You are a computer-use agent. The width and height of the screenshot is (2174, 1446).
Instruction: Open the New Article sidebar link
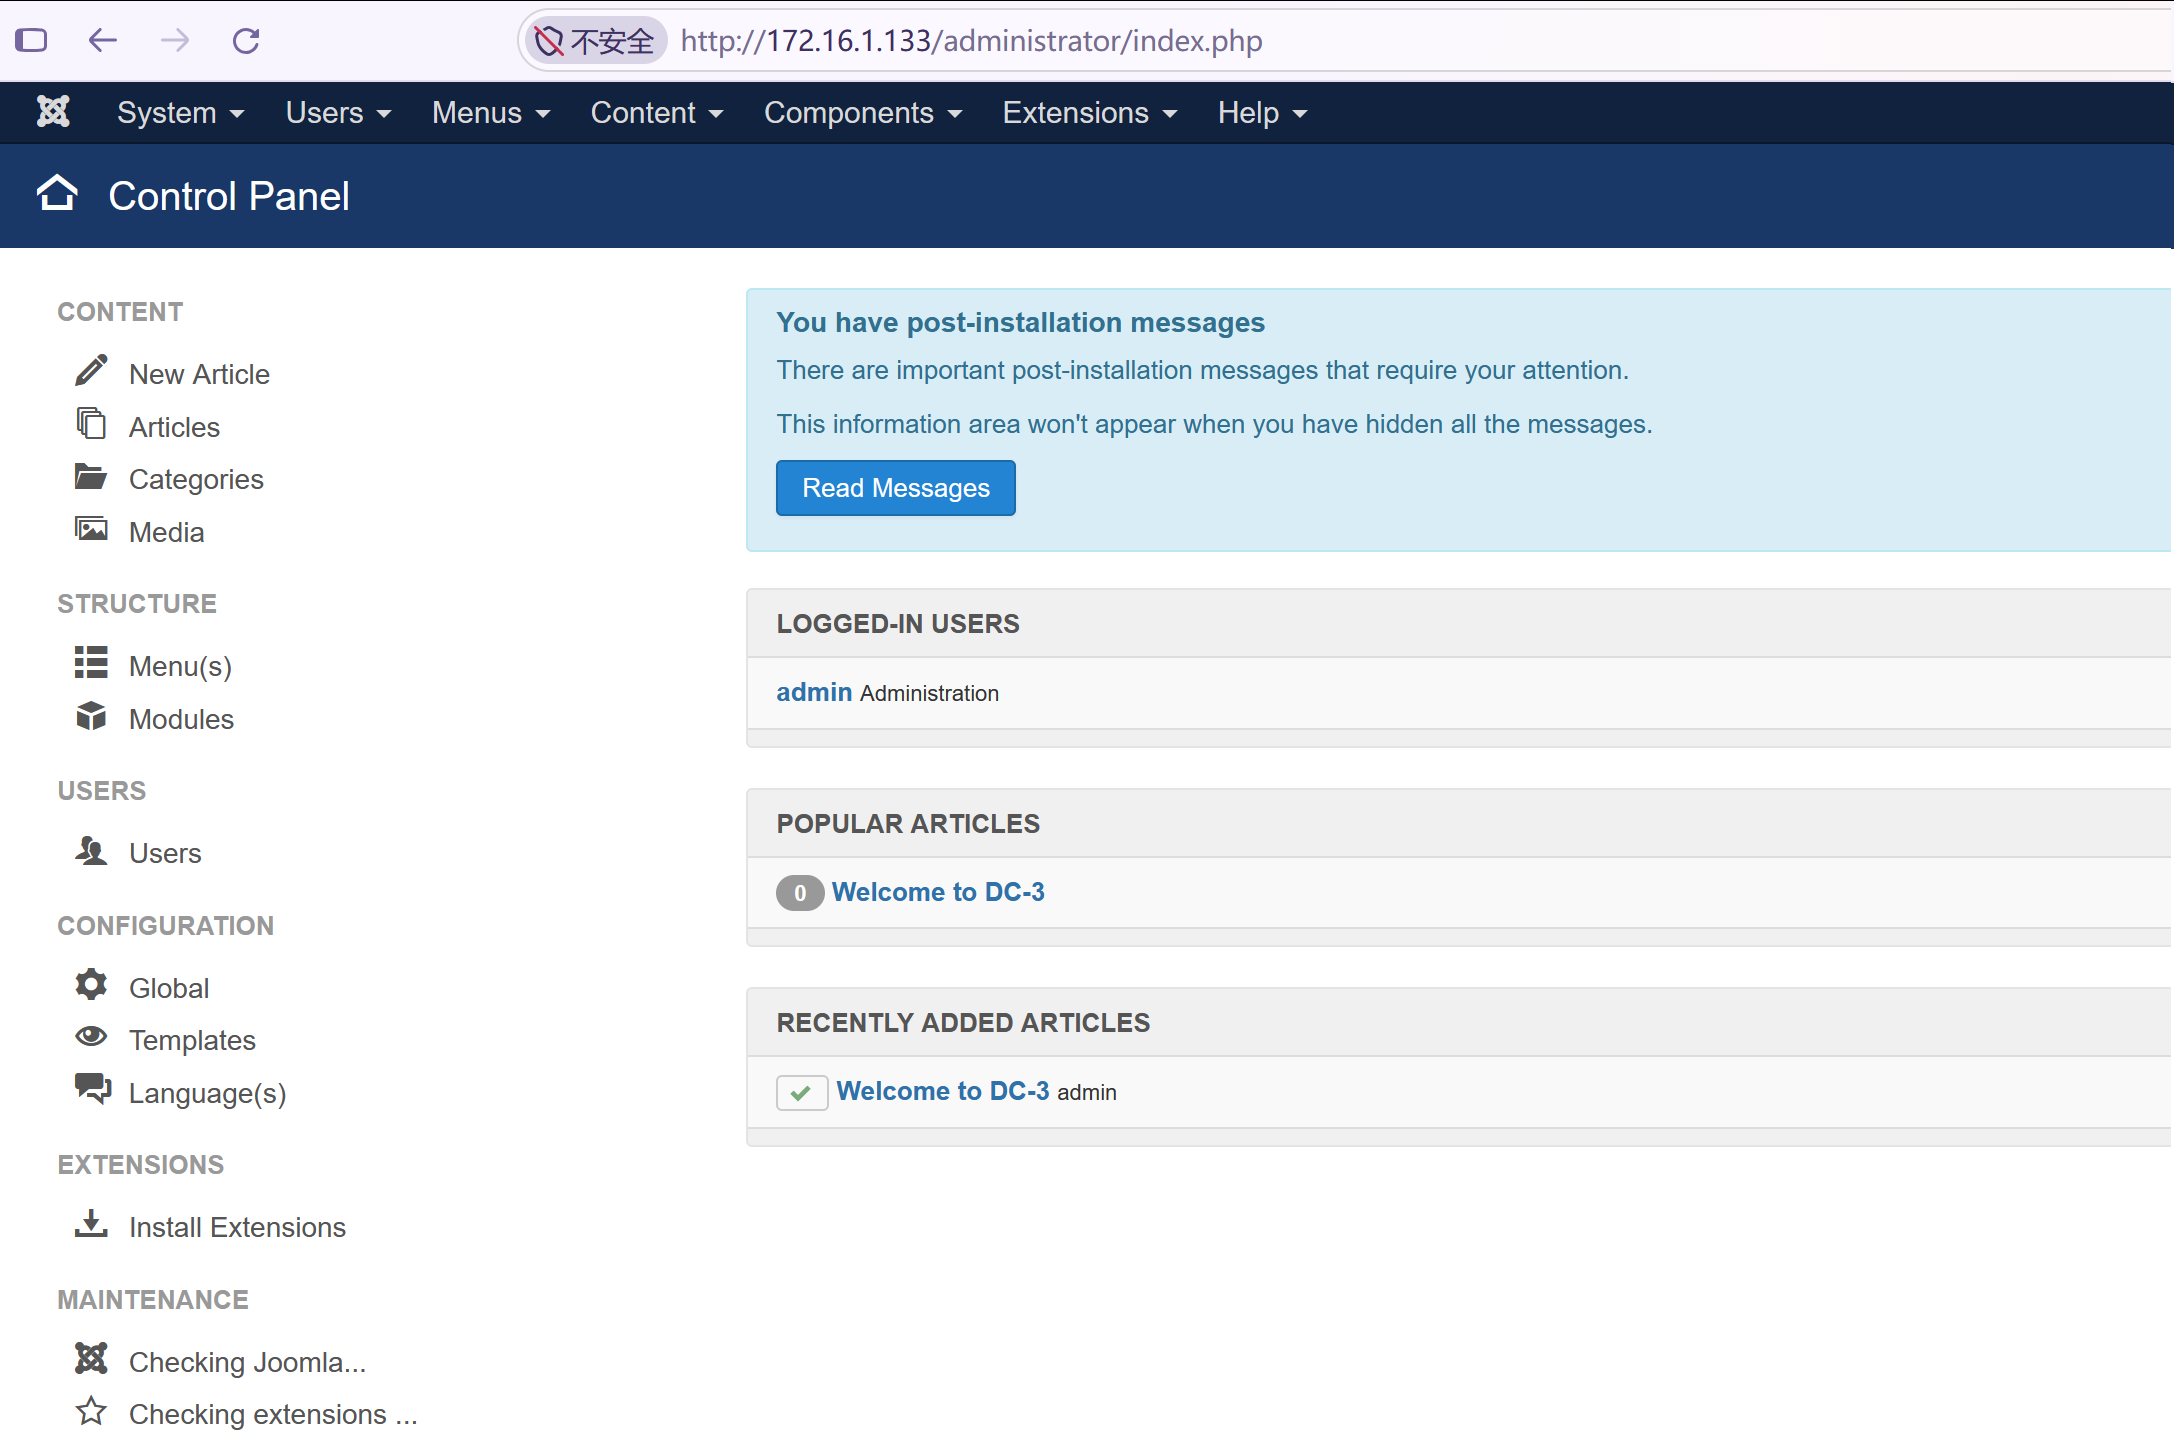click(x=199, y=374)
